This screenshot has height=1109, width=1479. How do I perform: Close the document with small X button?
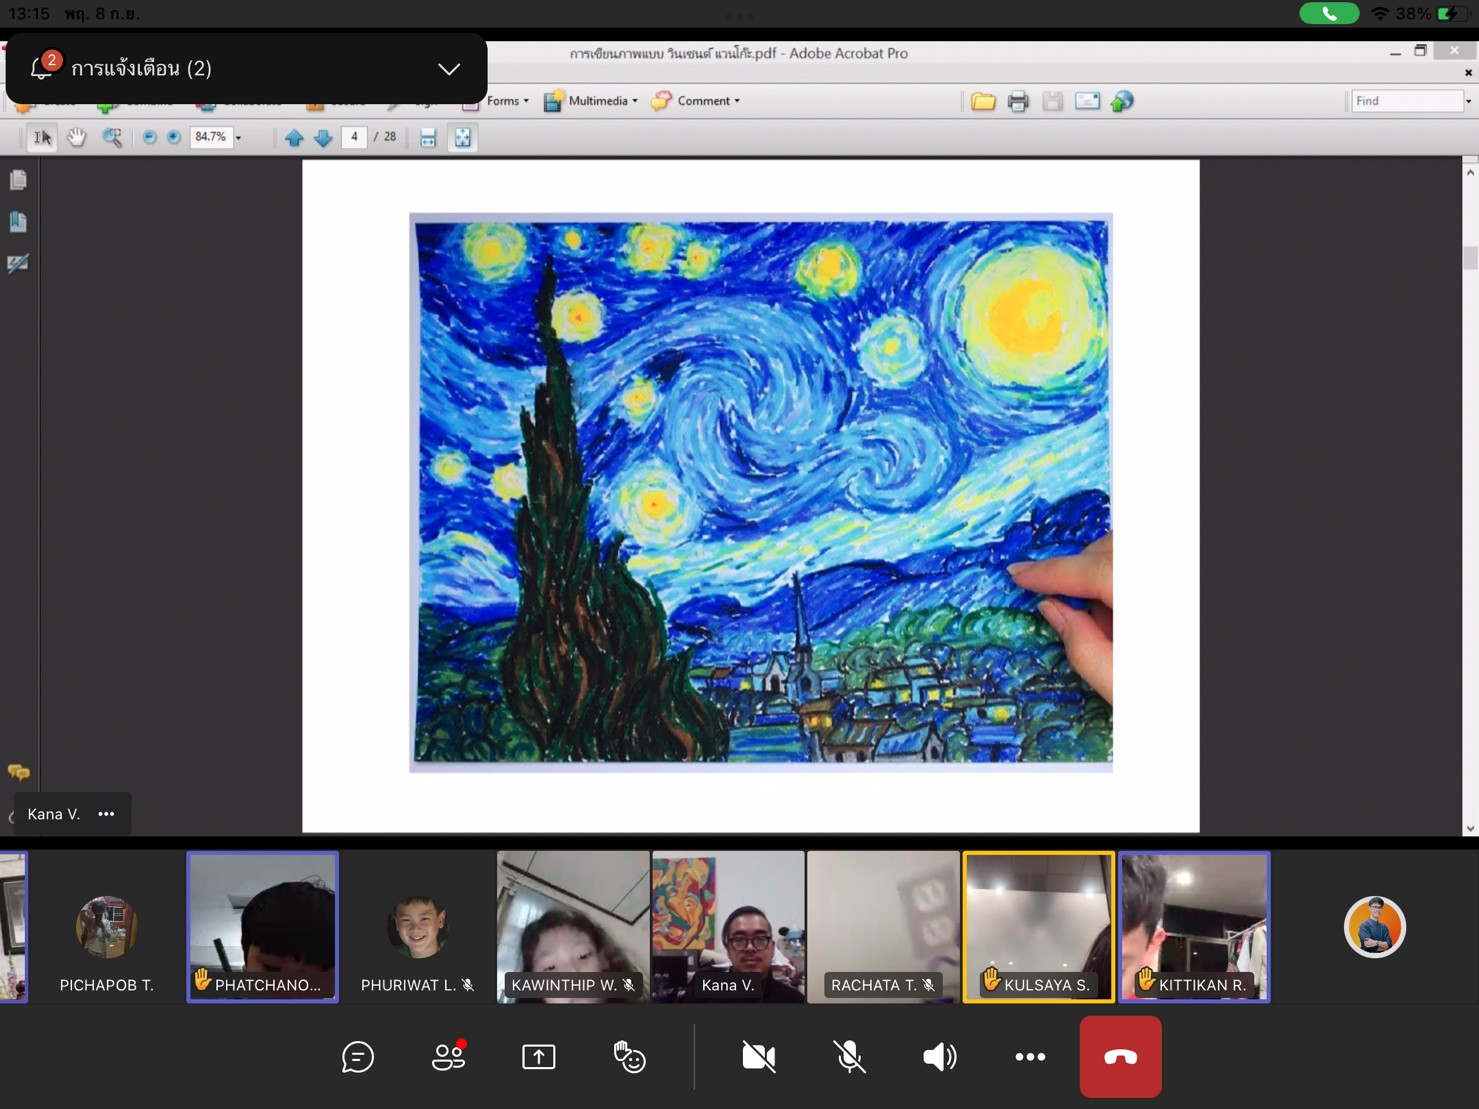1468,72
